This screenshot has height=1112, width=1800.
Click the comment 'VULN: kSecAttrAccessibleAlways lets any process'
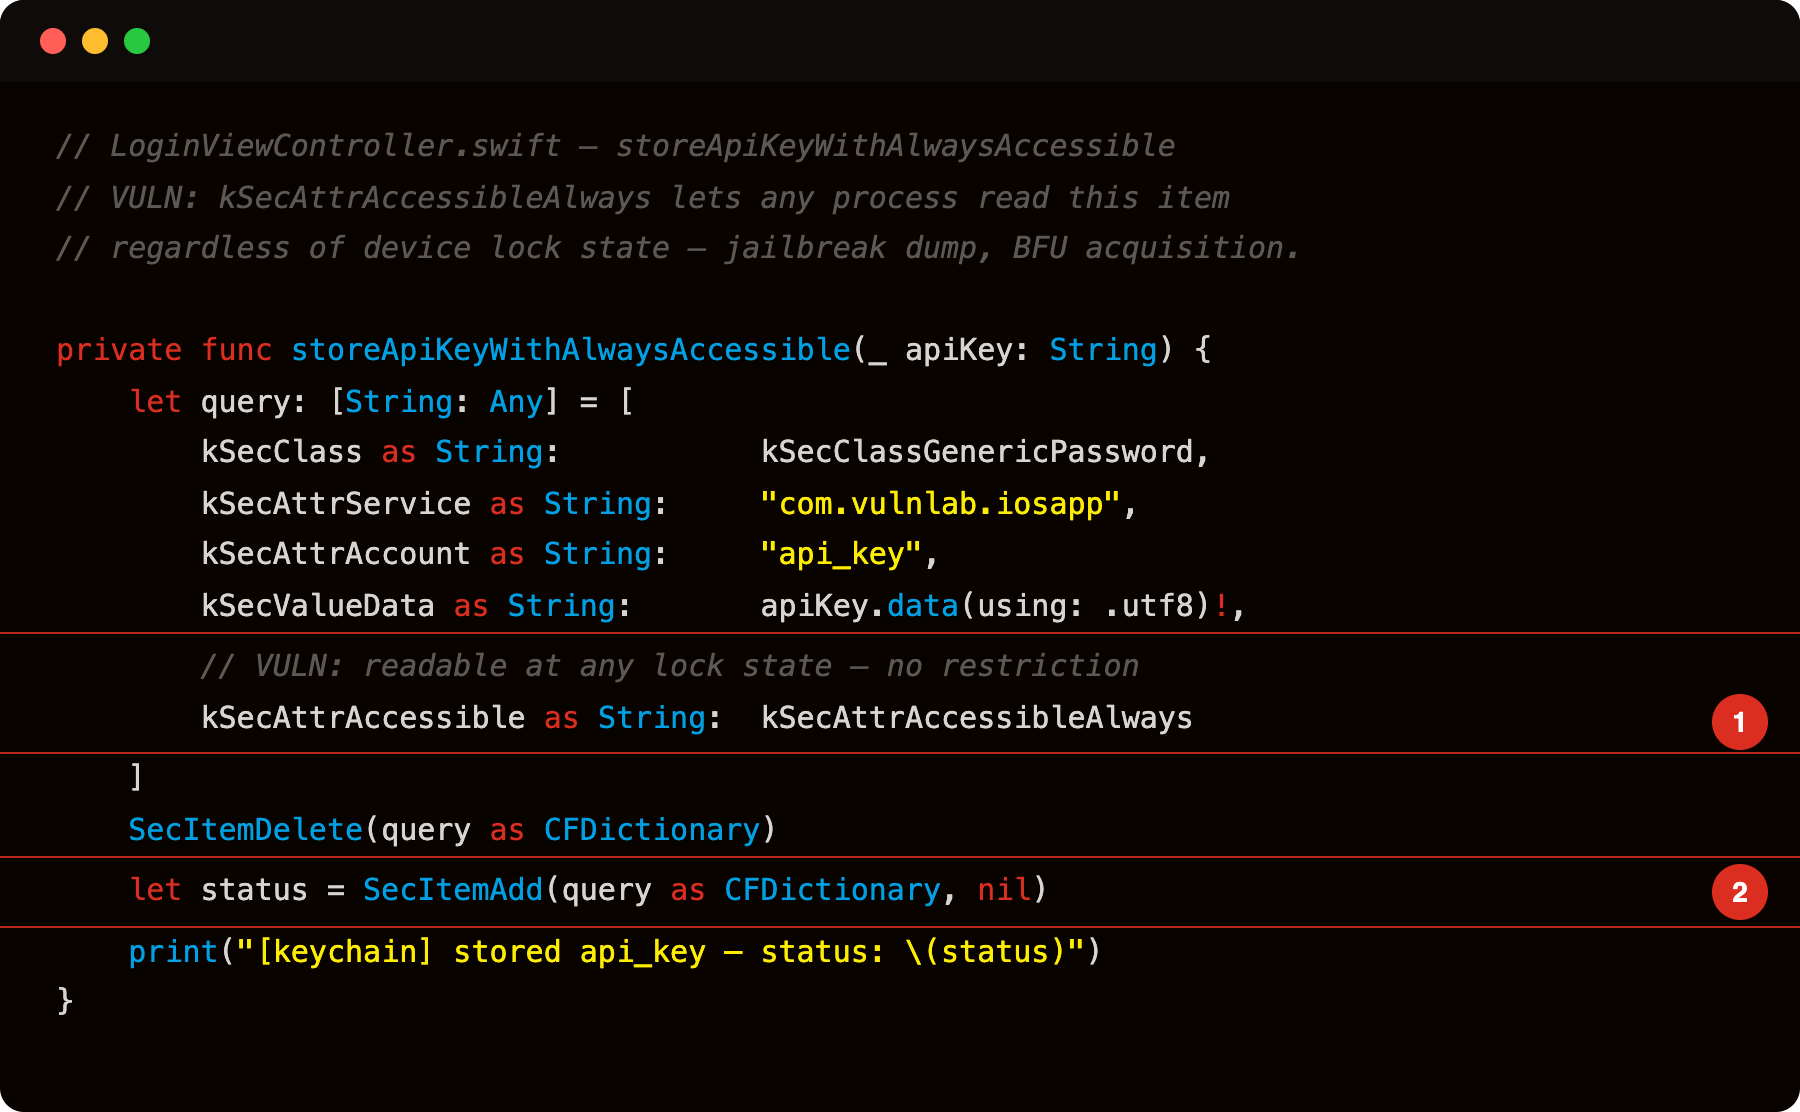tap(643, 198)
